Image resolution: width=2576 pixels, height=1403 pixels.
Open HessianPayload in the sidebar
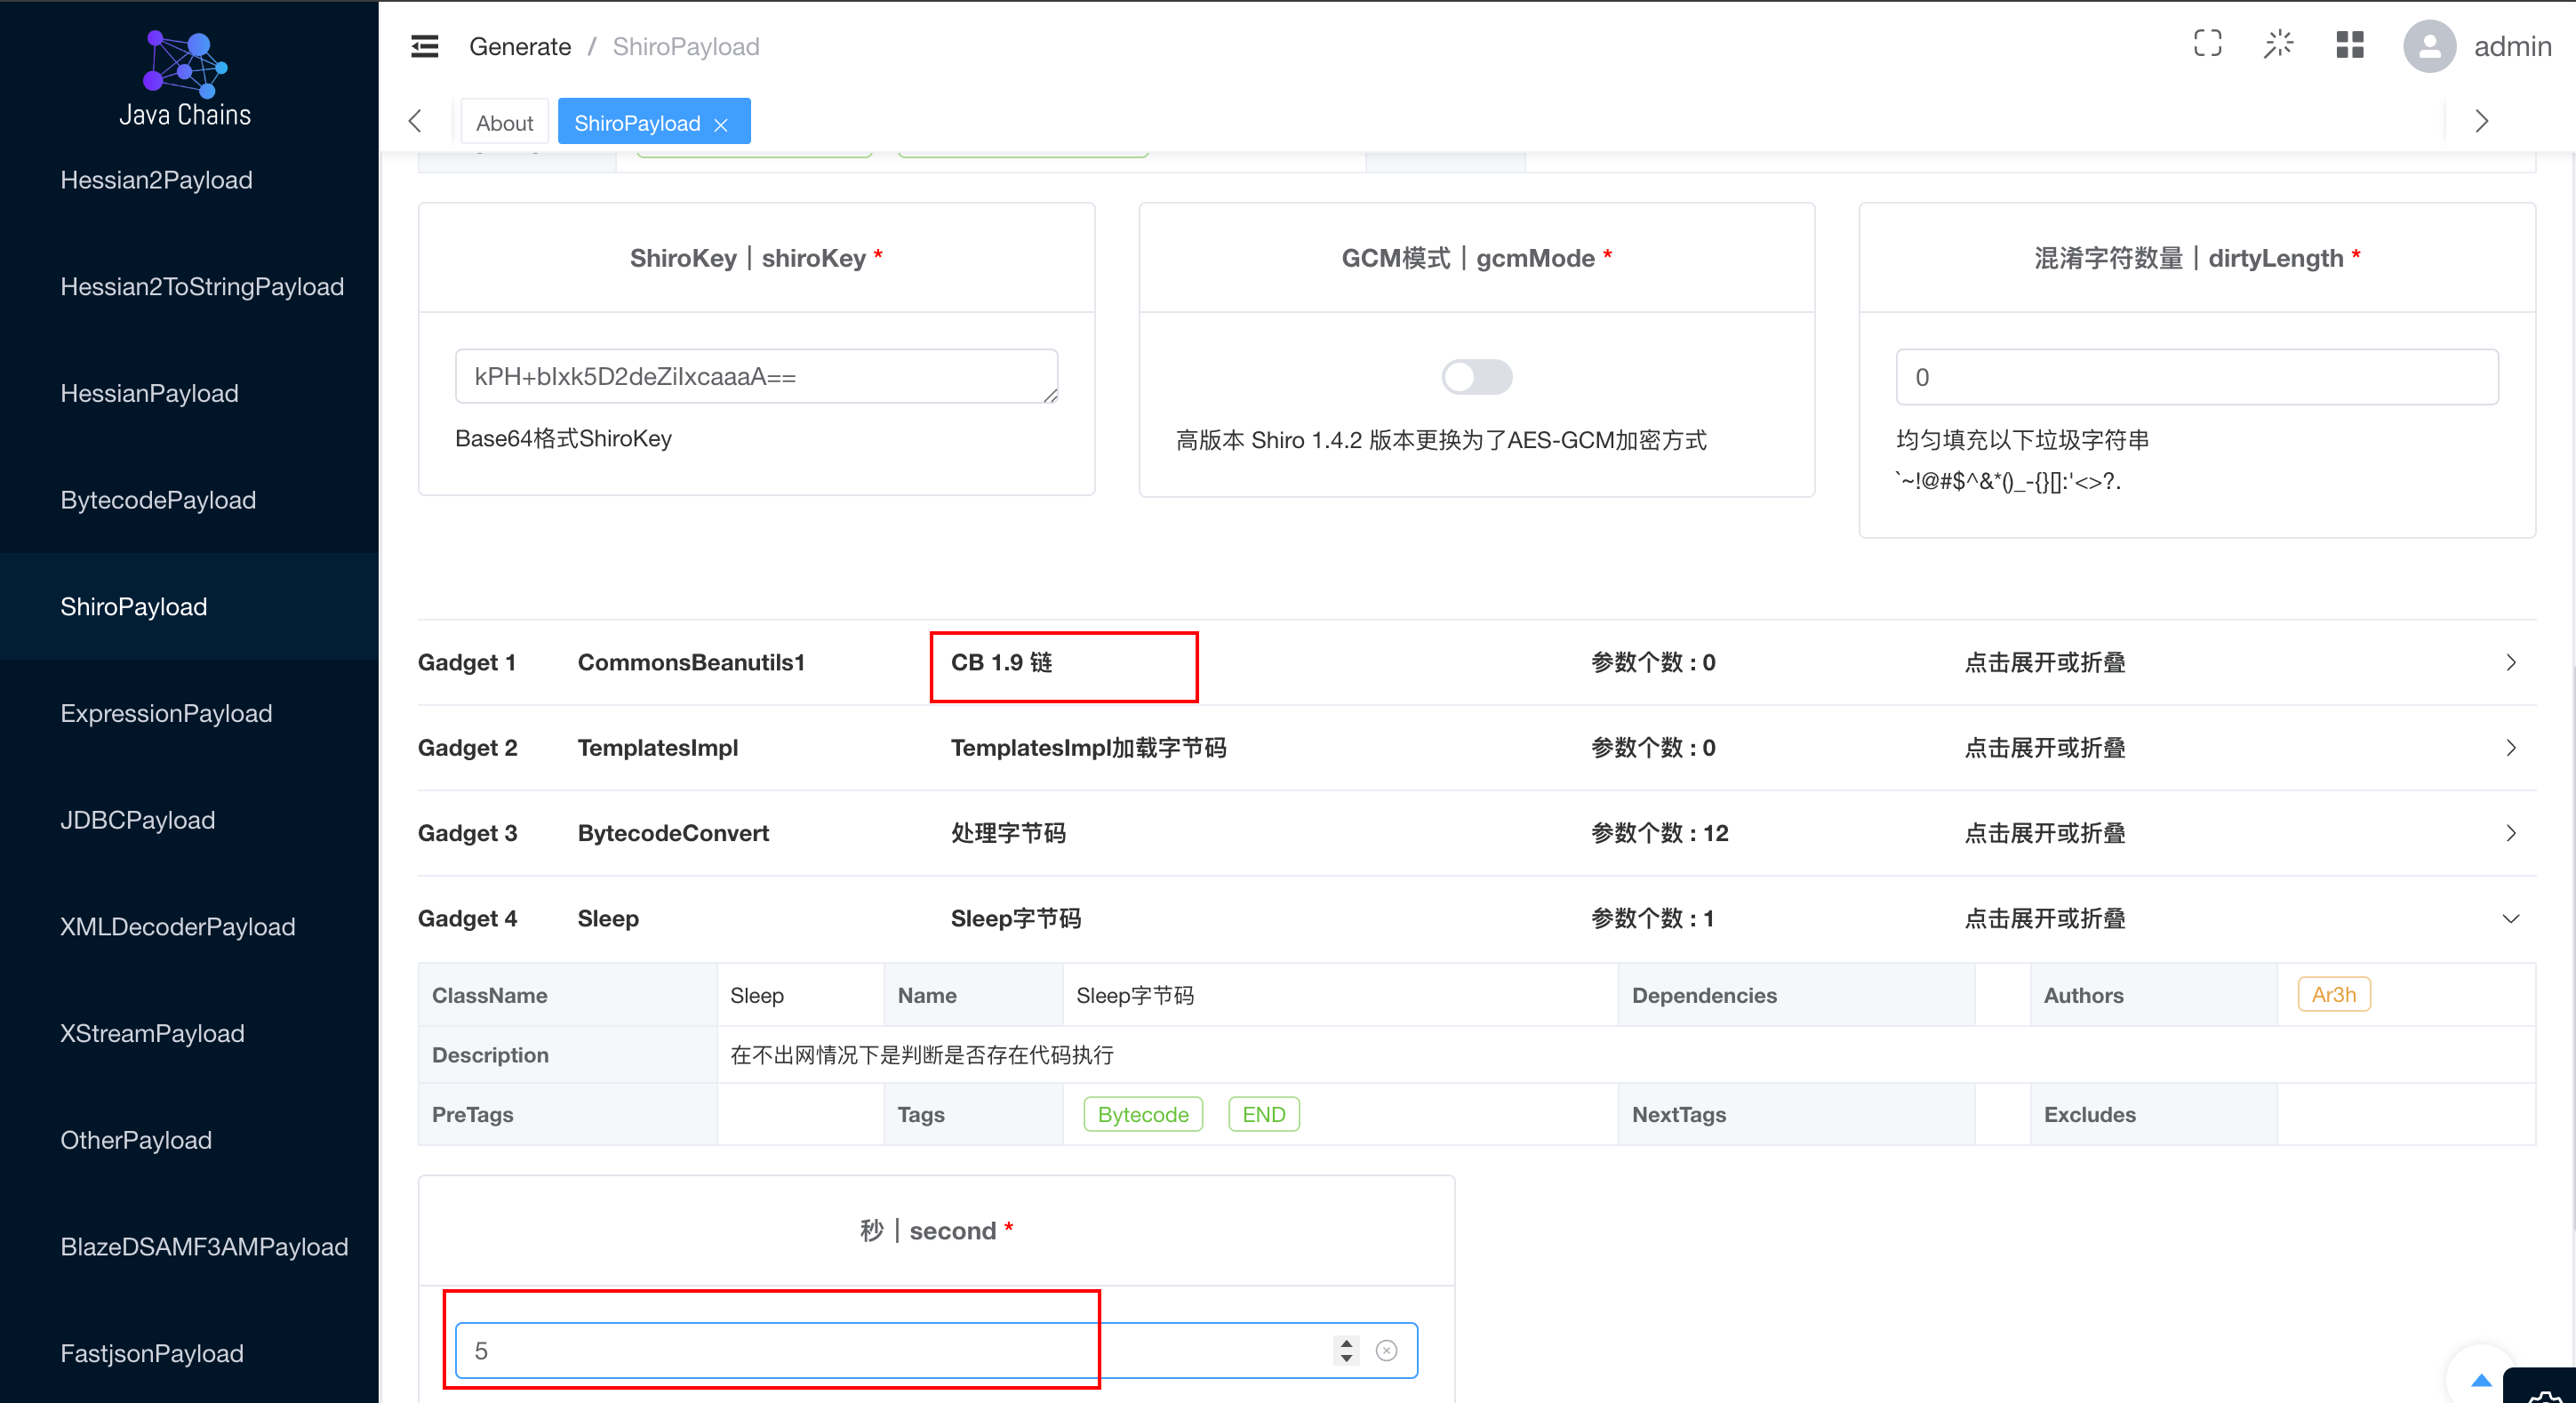189,393
